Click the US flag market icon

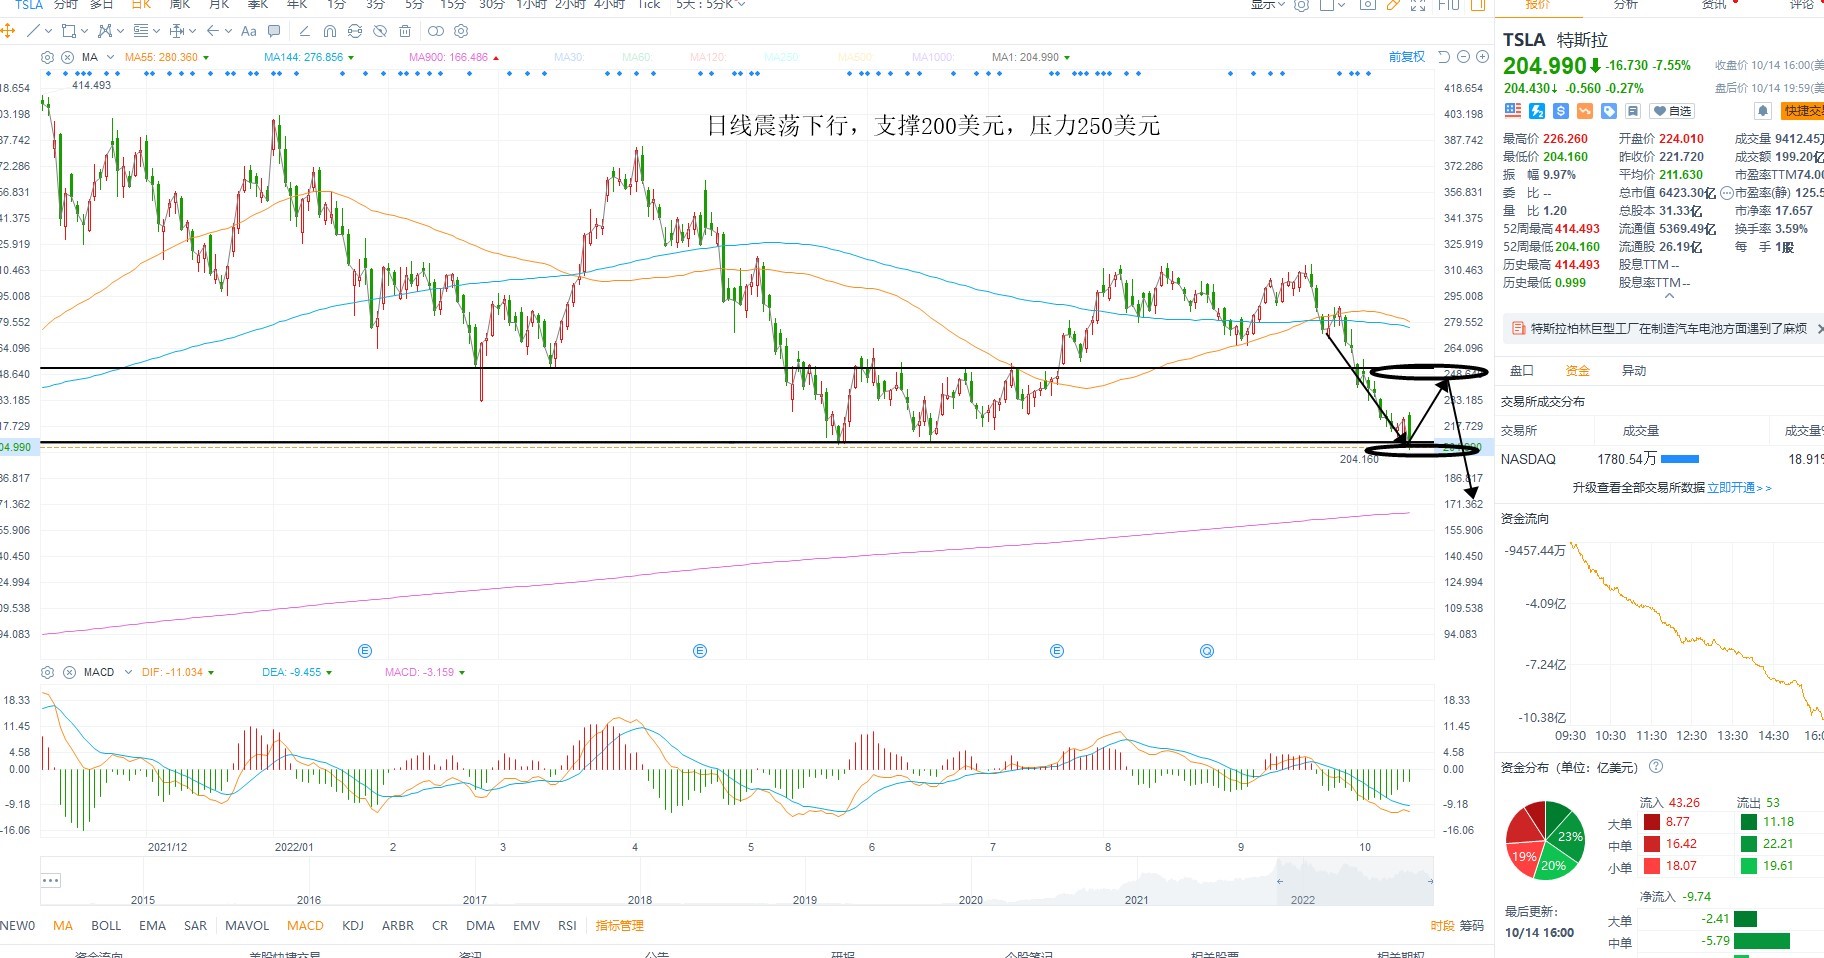1513,111
